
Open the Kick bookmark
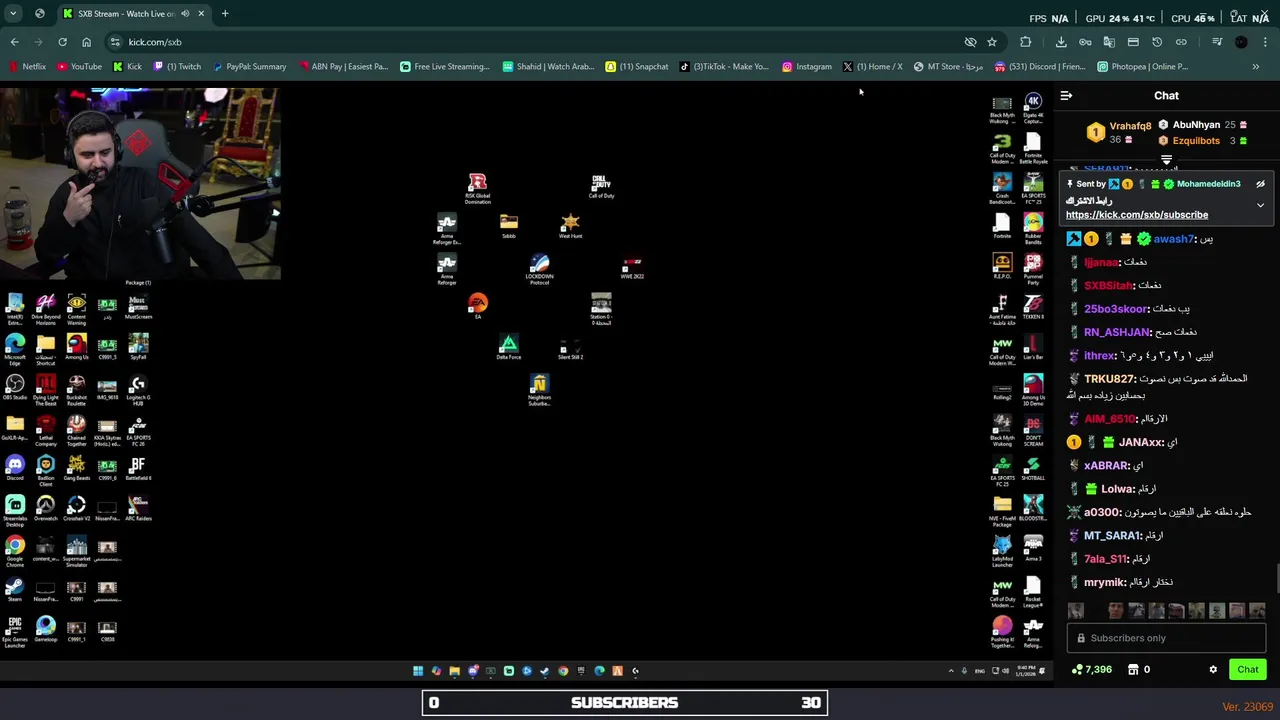pyautogui.click(x=127, y=67)
